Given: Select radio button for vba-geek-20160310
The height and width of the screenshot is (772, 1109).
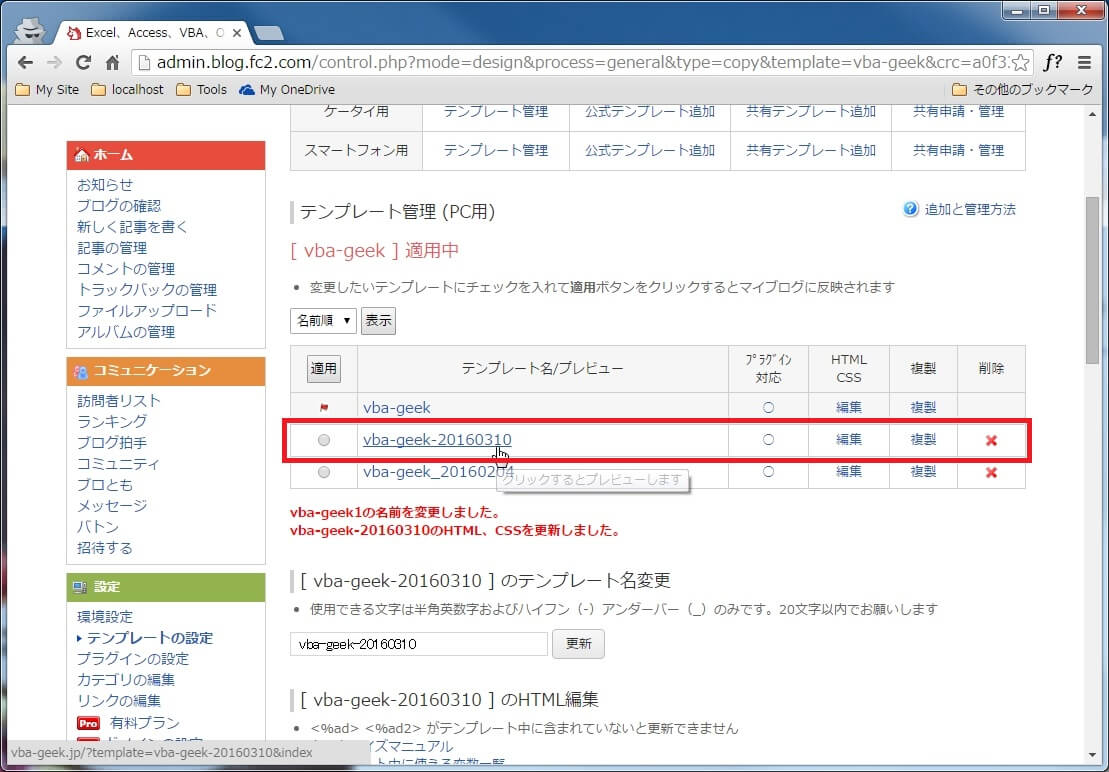Looking at the screenshot, I should tap(323, 440).
